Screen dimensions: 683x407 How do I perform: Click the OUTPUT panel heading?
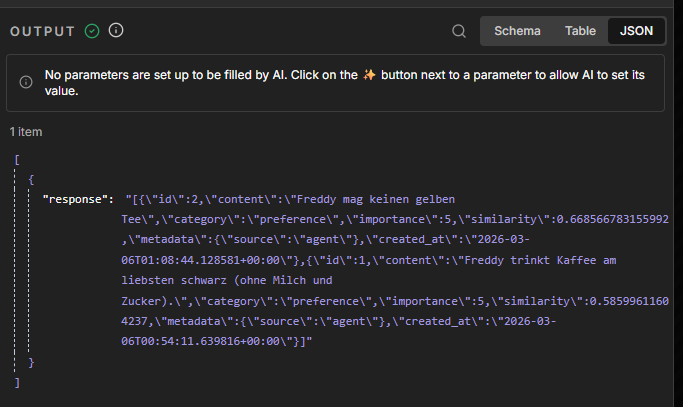[42, 31]
